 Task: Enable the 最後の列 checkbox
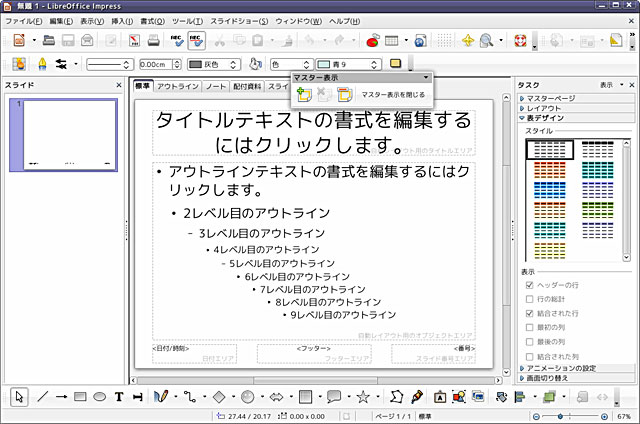[529, 341]
